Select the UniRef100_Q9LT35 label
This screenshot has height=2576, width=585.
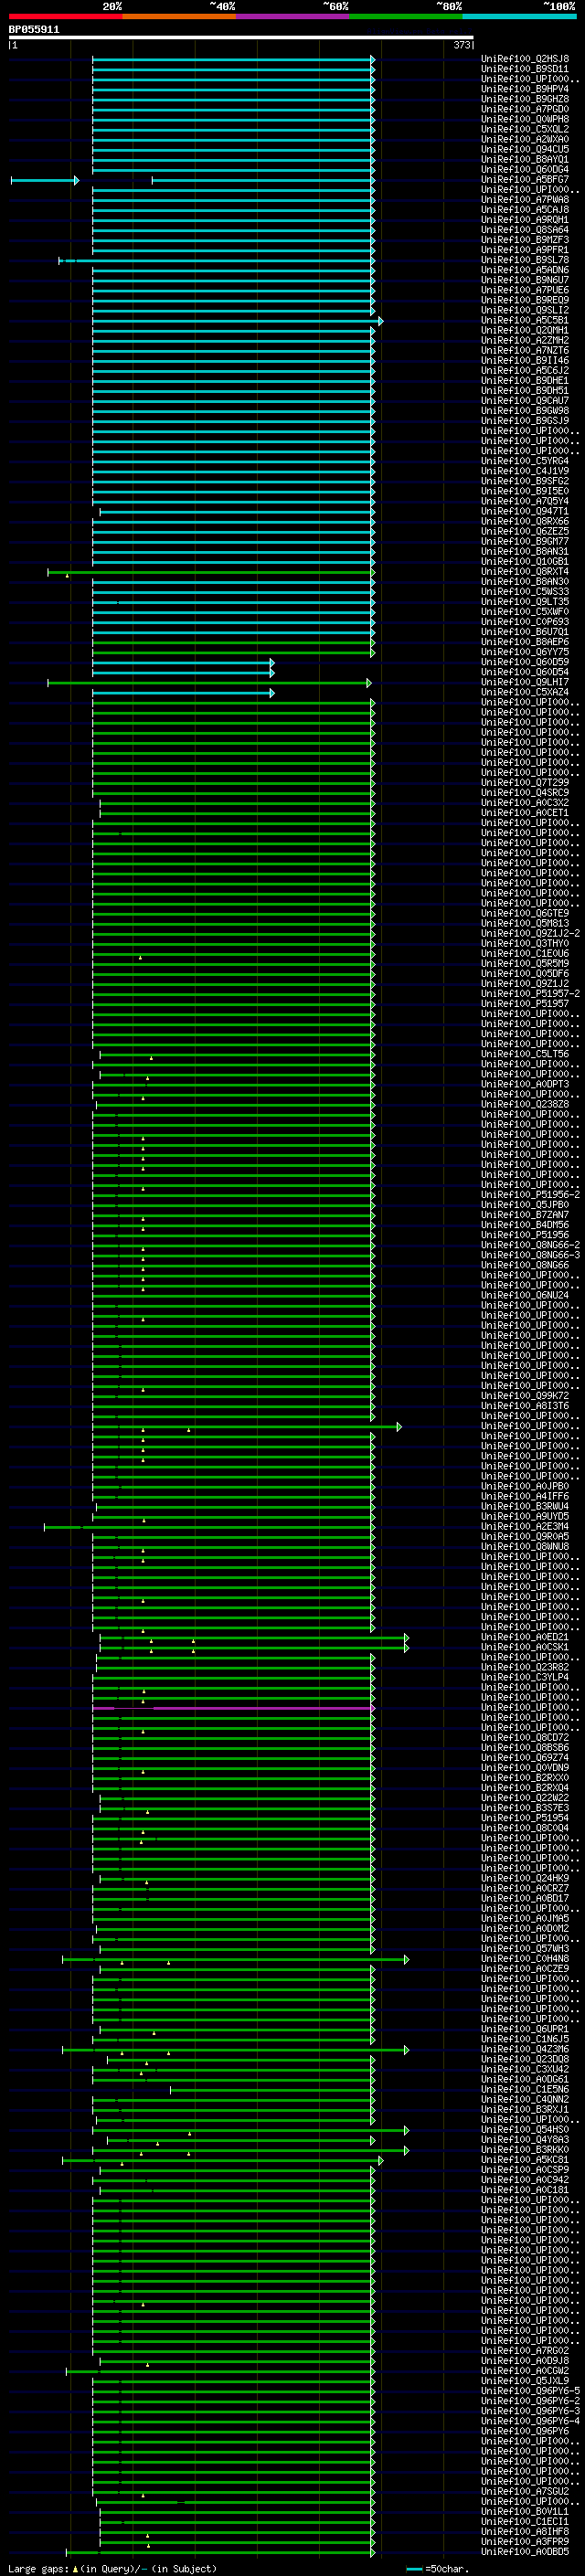525,602
